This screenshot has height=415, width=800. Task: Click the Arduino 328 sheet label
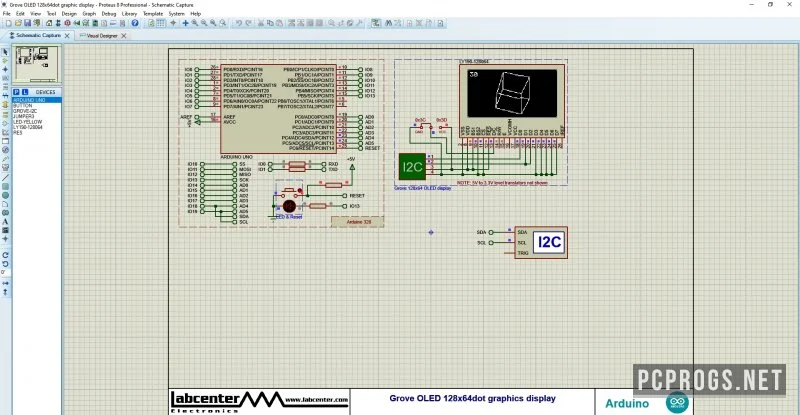coord(358,222)
